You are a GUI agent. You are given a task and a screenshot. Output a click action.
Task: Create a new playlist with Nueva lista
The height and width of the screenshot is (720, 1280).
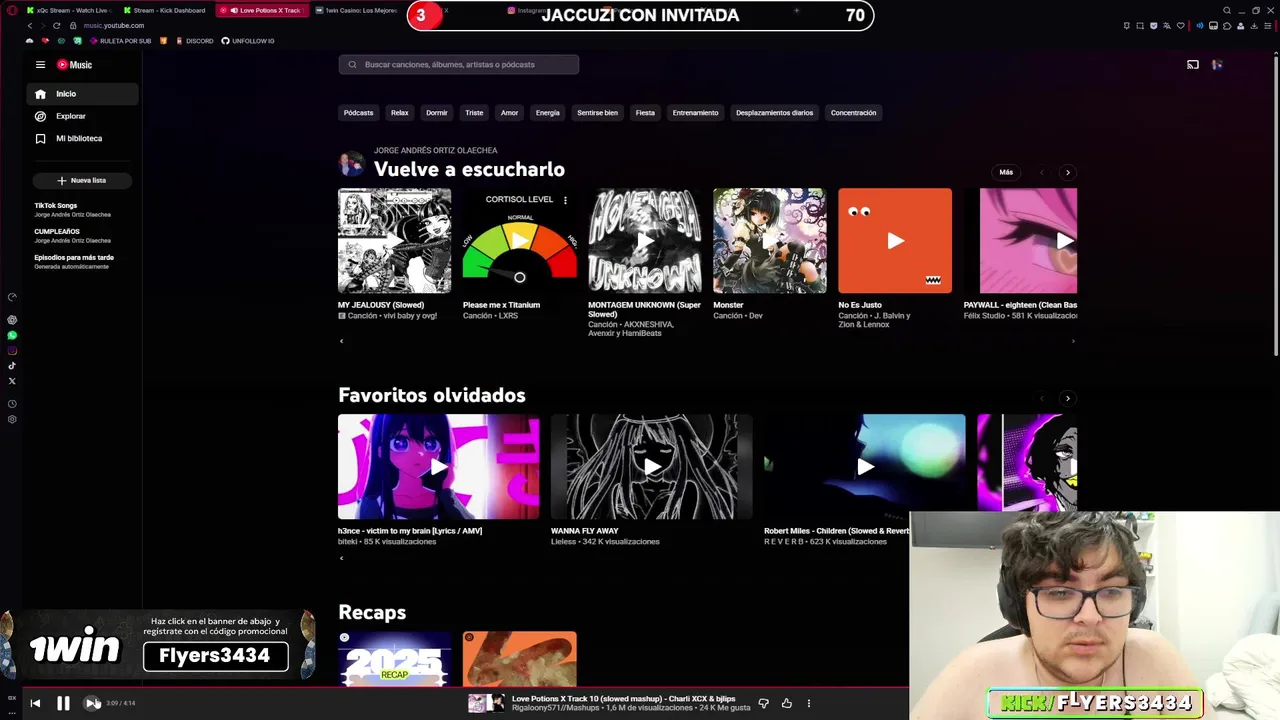[82, 181]
